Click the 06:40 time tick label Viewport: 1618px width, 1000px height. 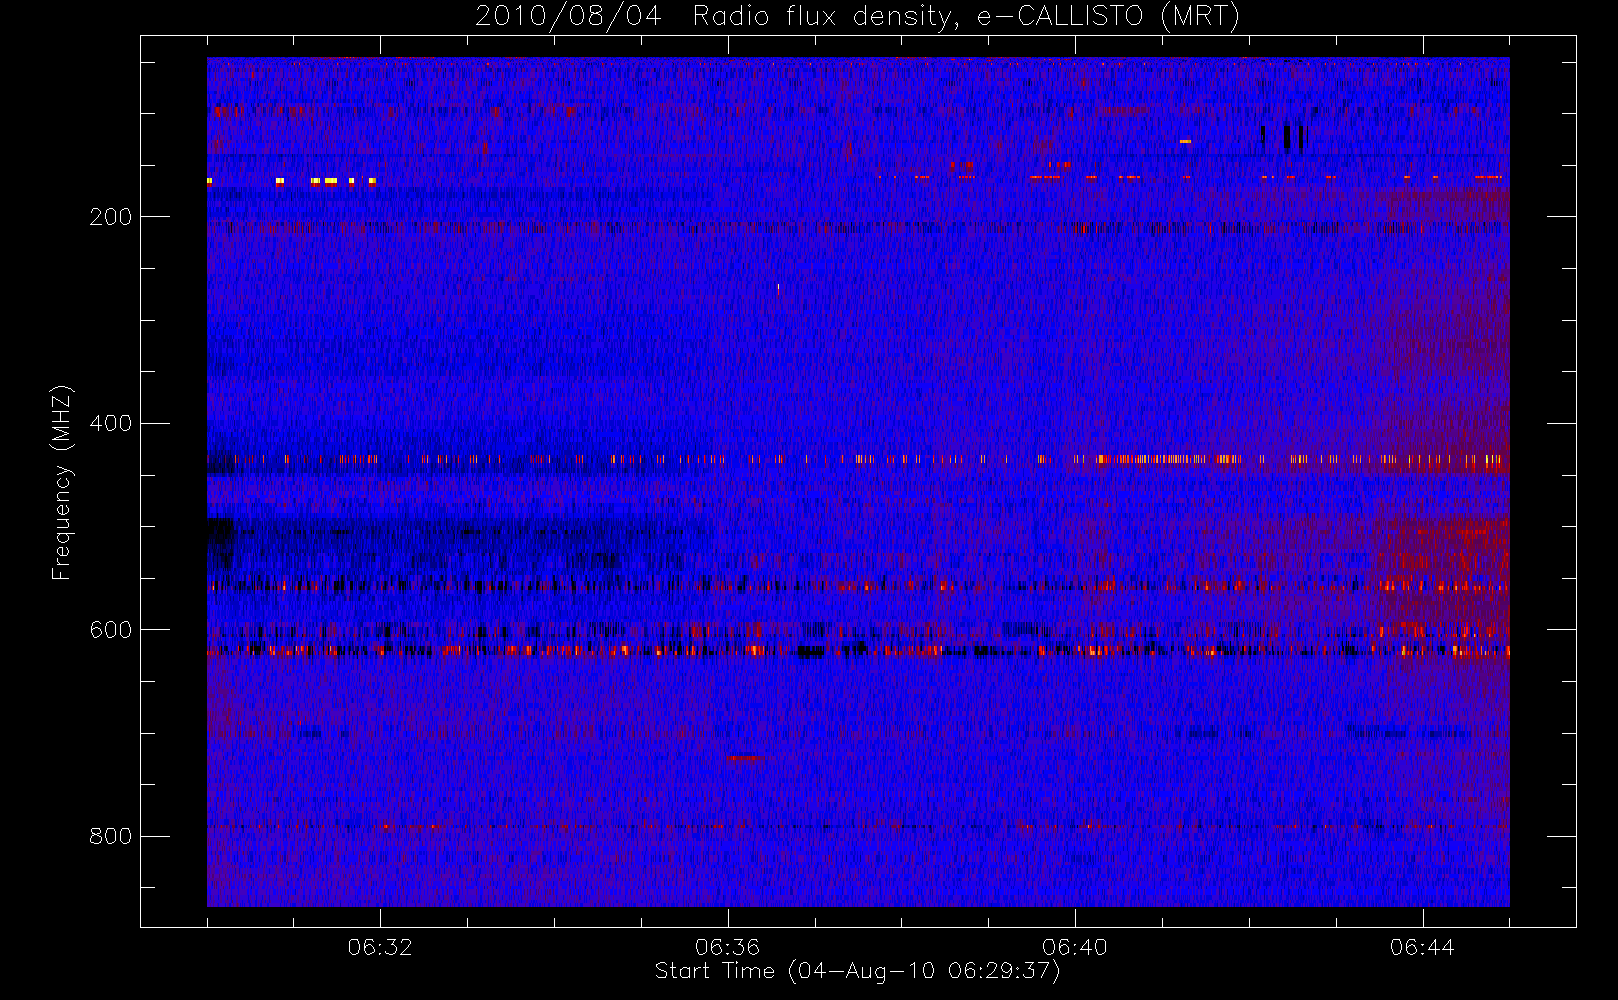point(1075,947)
